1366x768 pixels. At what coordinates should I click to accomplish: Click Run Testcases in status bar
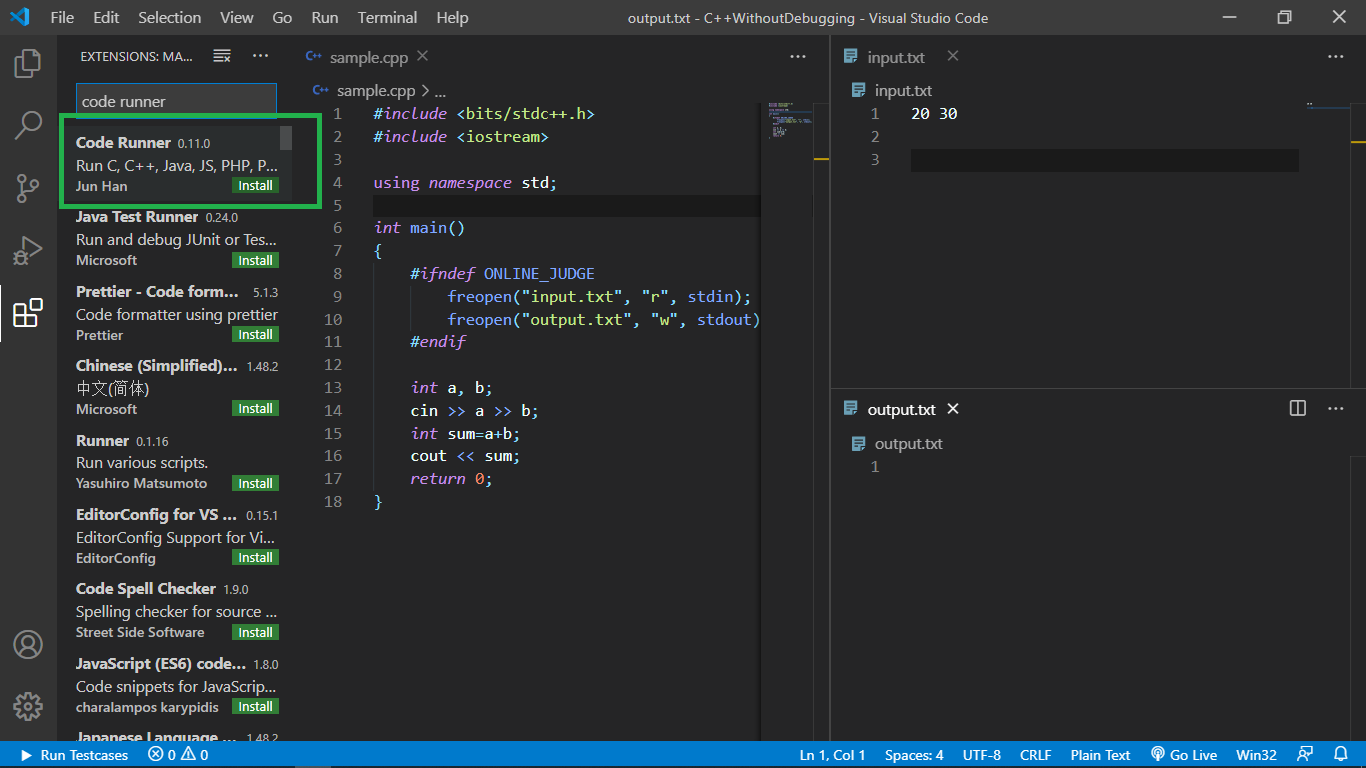(74, 755)
